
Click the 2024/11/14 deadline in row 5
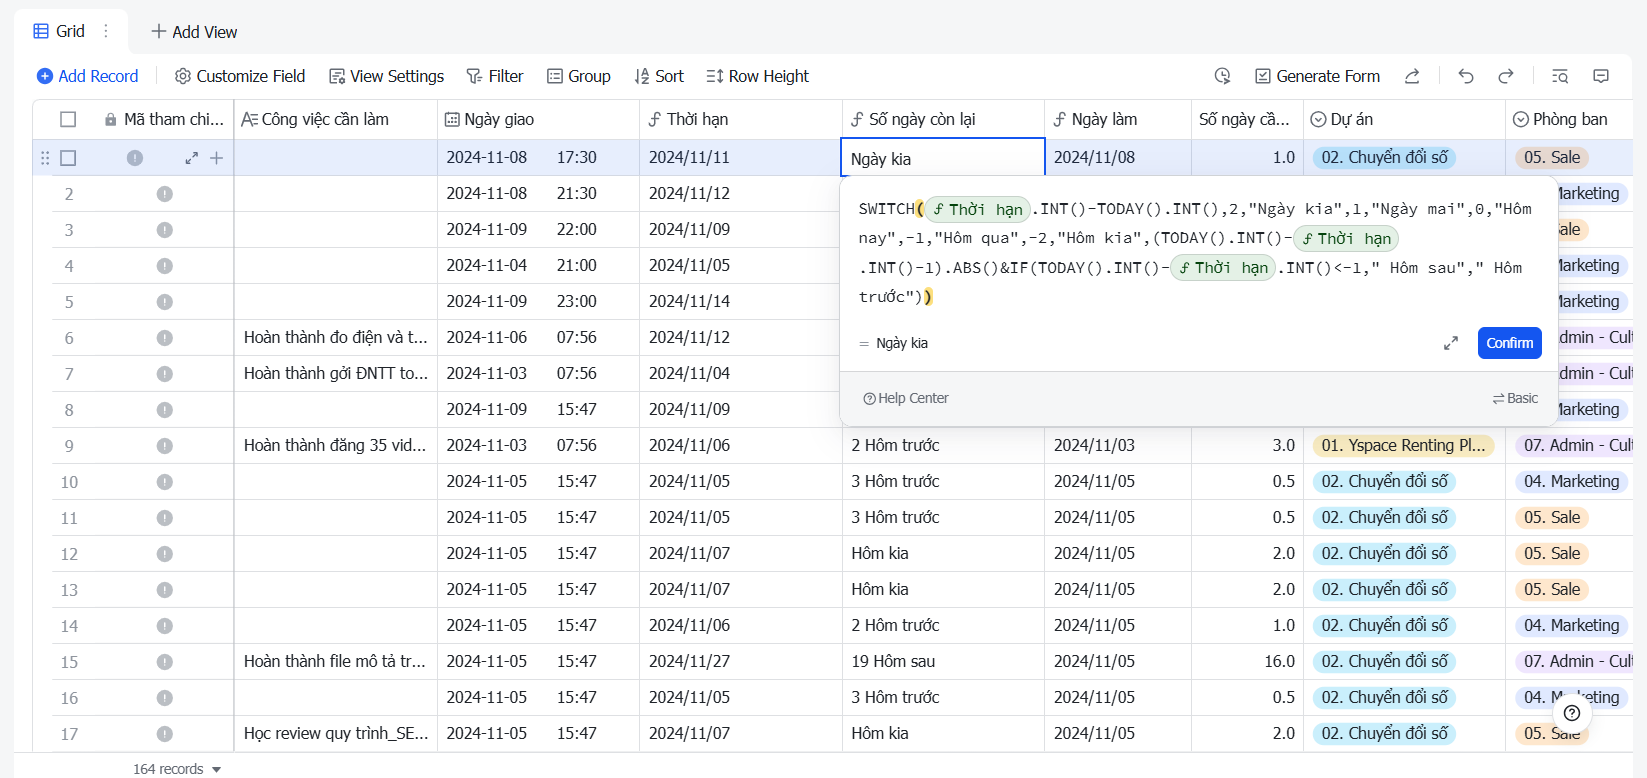tap(740, 301)
